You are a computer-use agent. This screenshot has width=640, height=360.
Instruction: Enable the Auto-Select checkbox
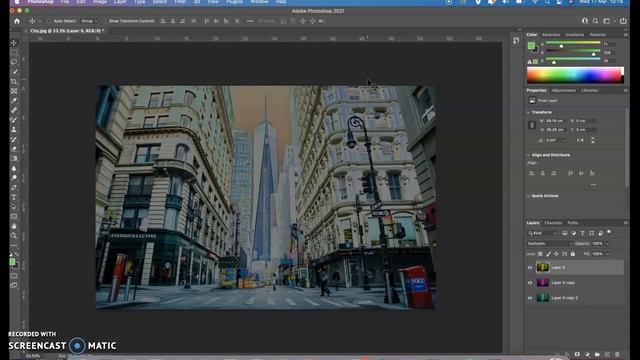point(49,21)
